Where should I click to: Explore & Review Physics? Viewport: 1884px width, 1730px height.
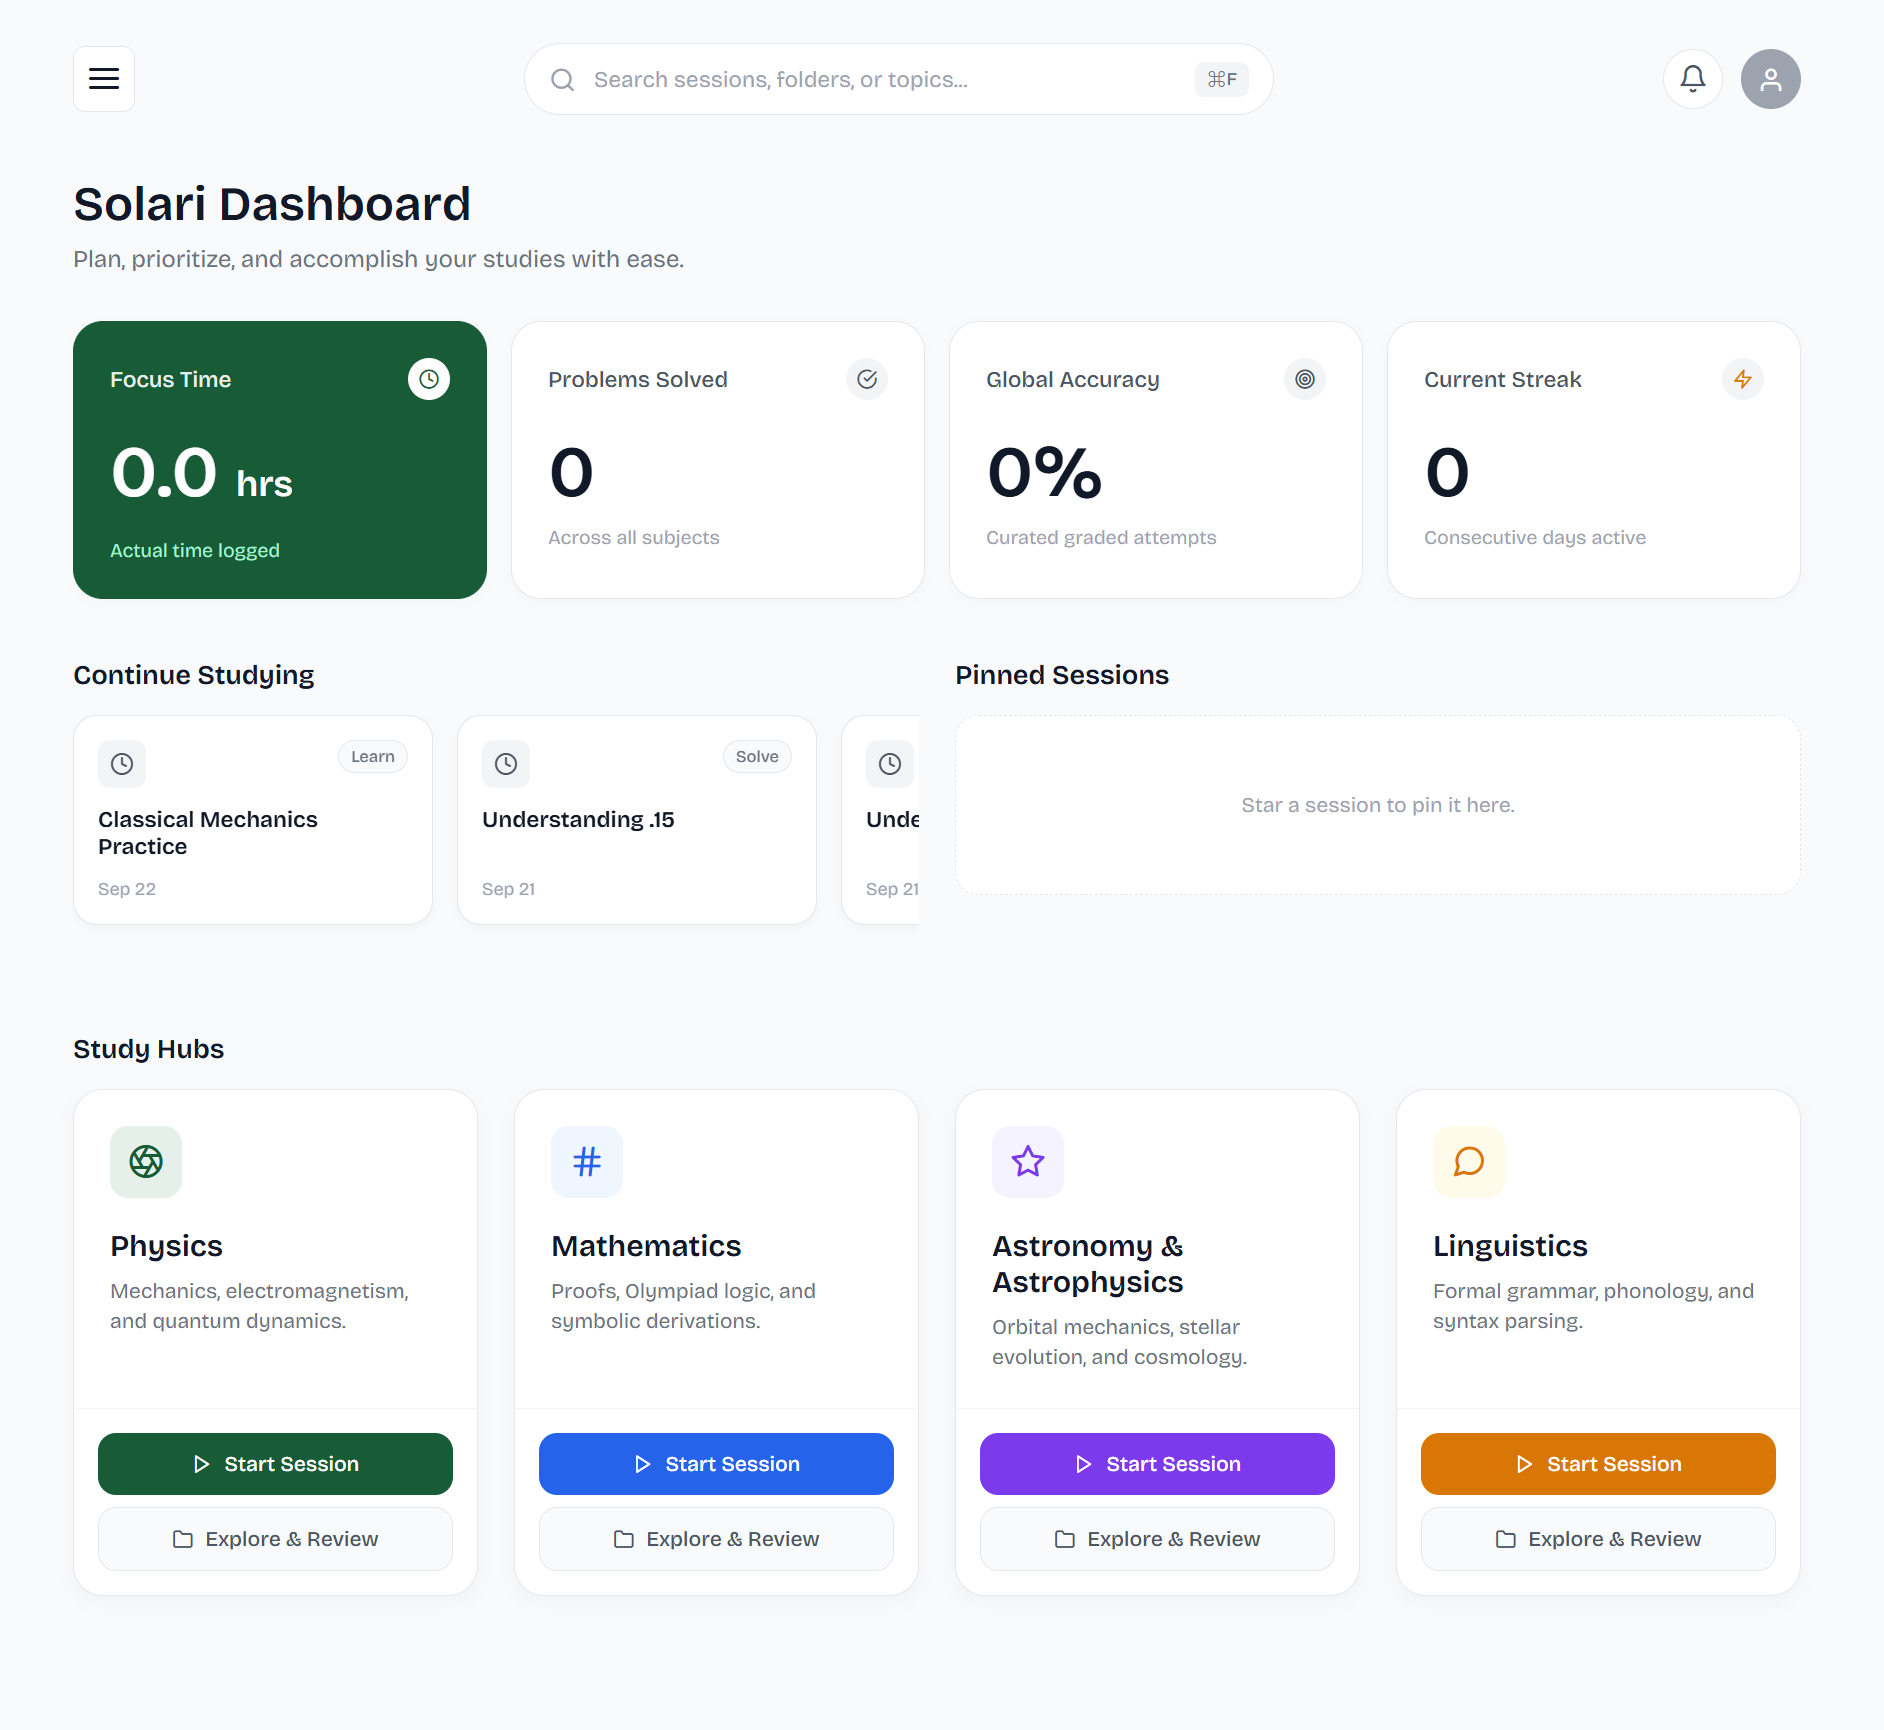pos(275,1539)
